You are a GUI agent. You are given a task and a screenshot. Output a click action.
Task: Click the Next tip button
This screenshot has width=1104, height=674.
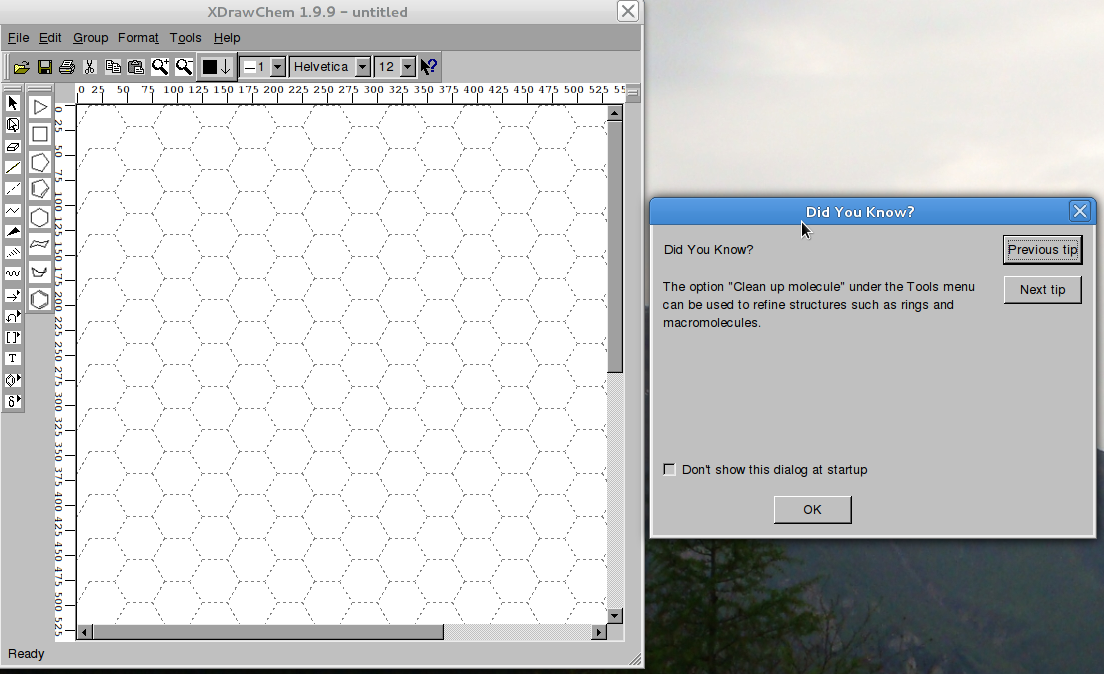tap(1042, 289)
